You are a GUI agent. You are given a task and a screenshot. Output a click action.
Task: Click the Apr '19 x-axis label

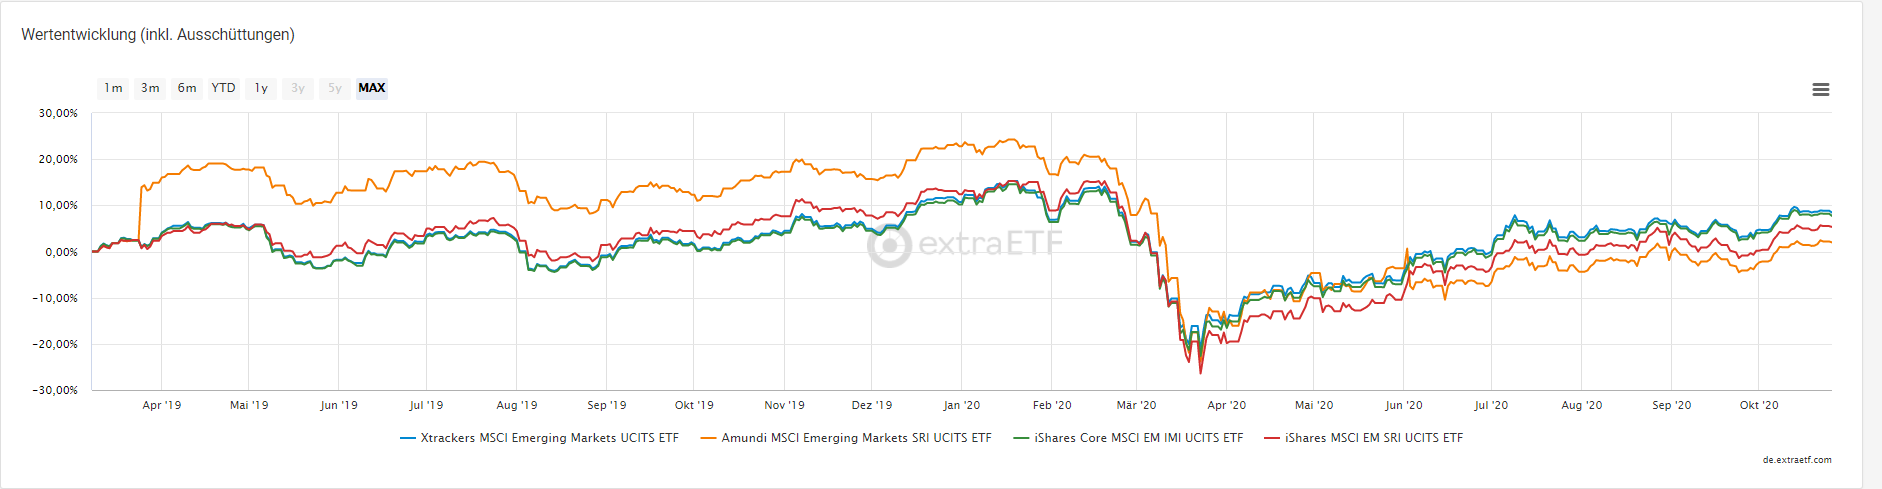[162, 405]
